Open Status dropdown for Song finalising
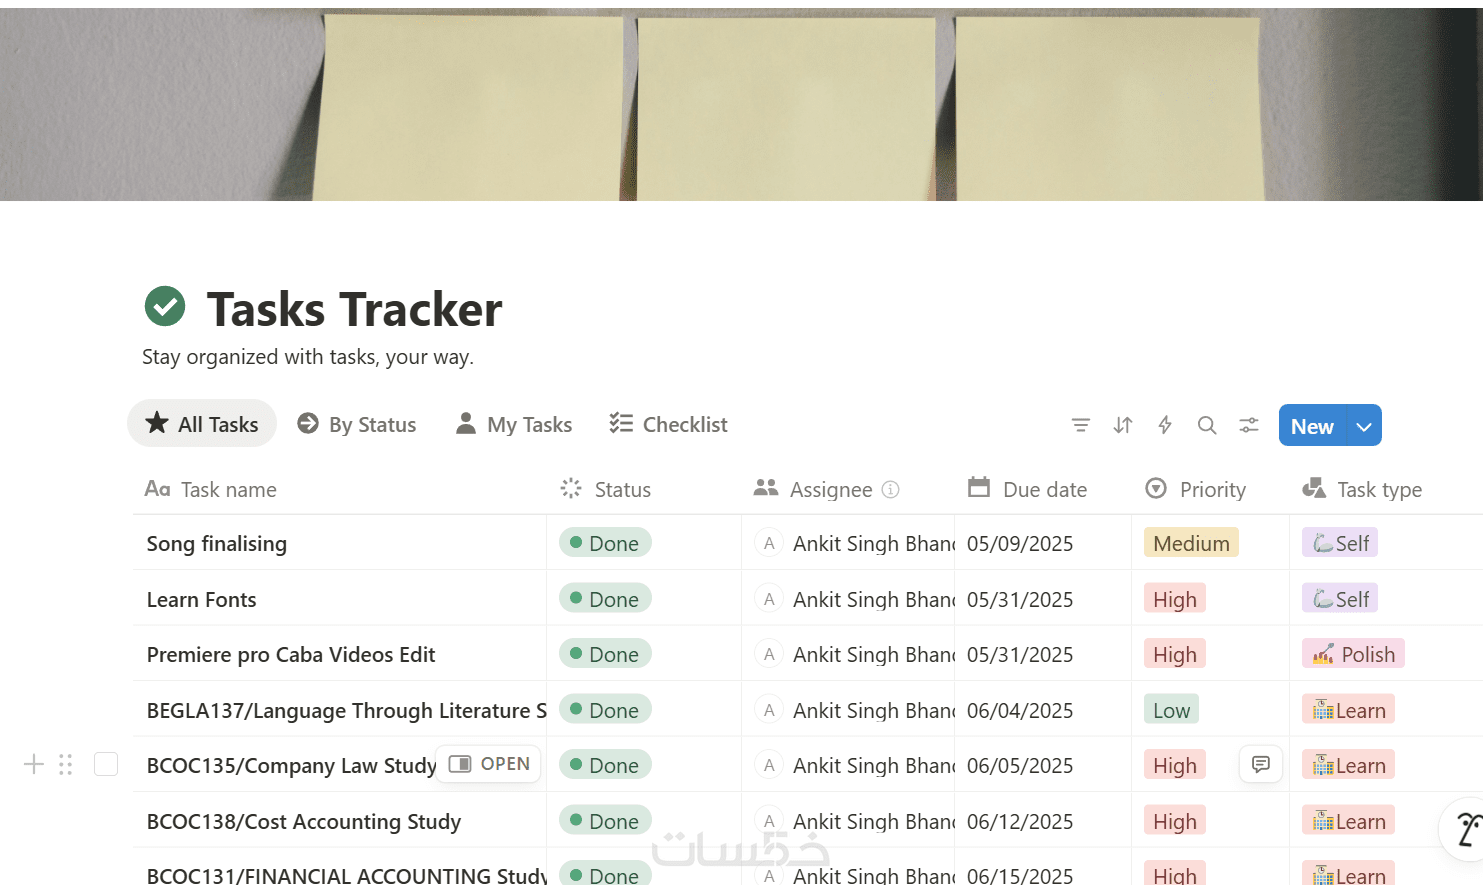 tap(605, 543)
